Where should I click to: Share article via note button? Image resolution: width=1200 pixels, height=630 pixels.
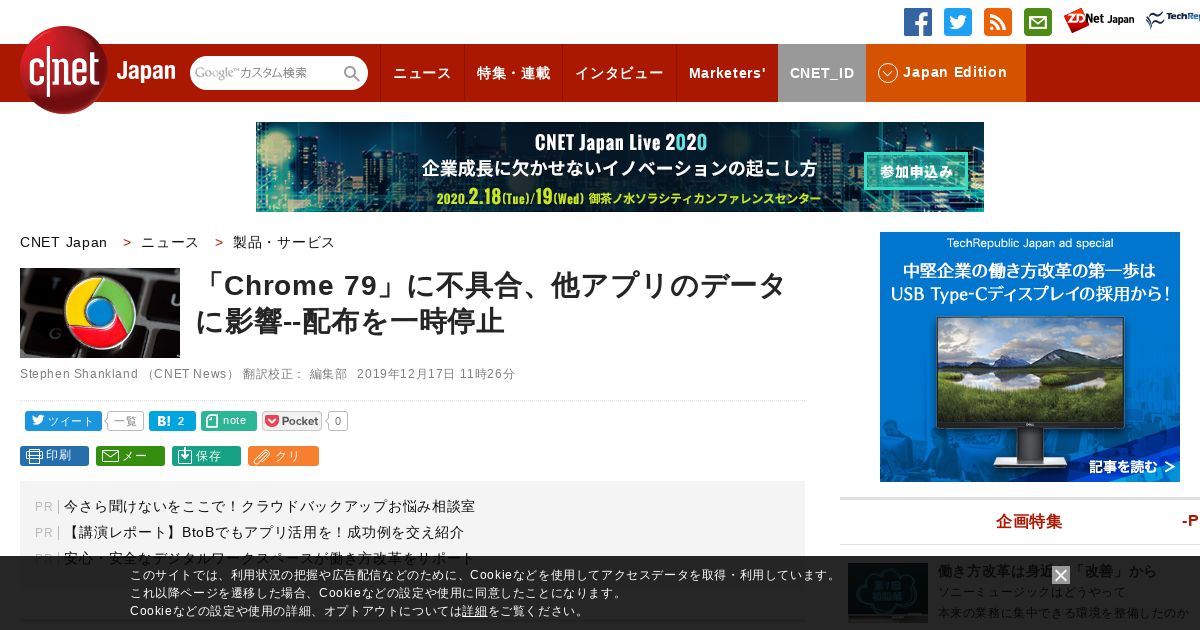(229, 421)
